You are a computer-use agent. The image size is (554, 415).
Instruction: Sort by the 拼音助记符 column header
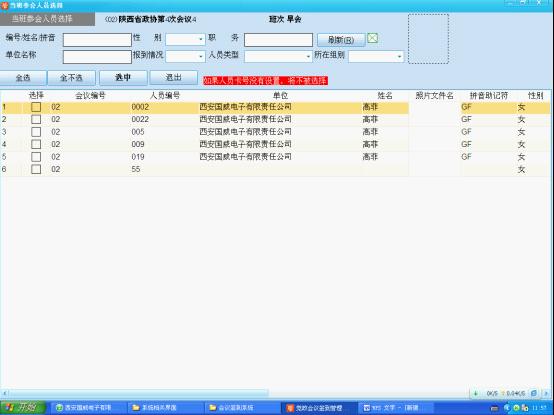(489, 95)
